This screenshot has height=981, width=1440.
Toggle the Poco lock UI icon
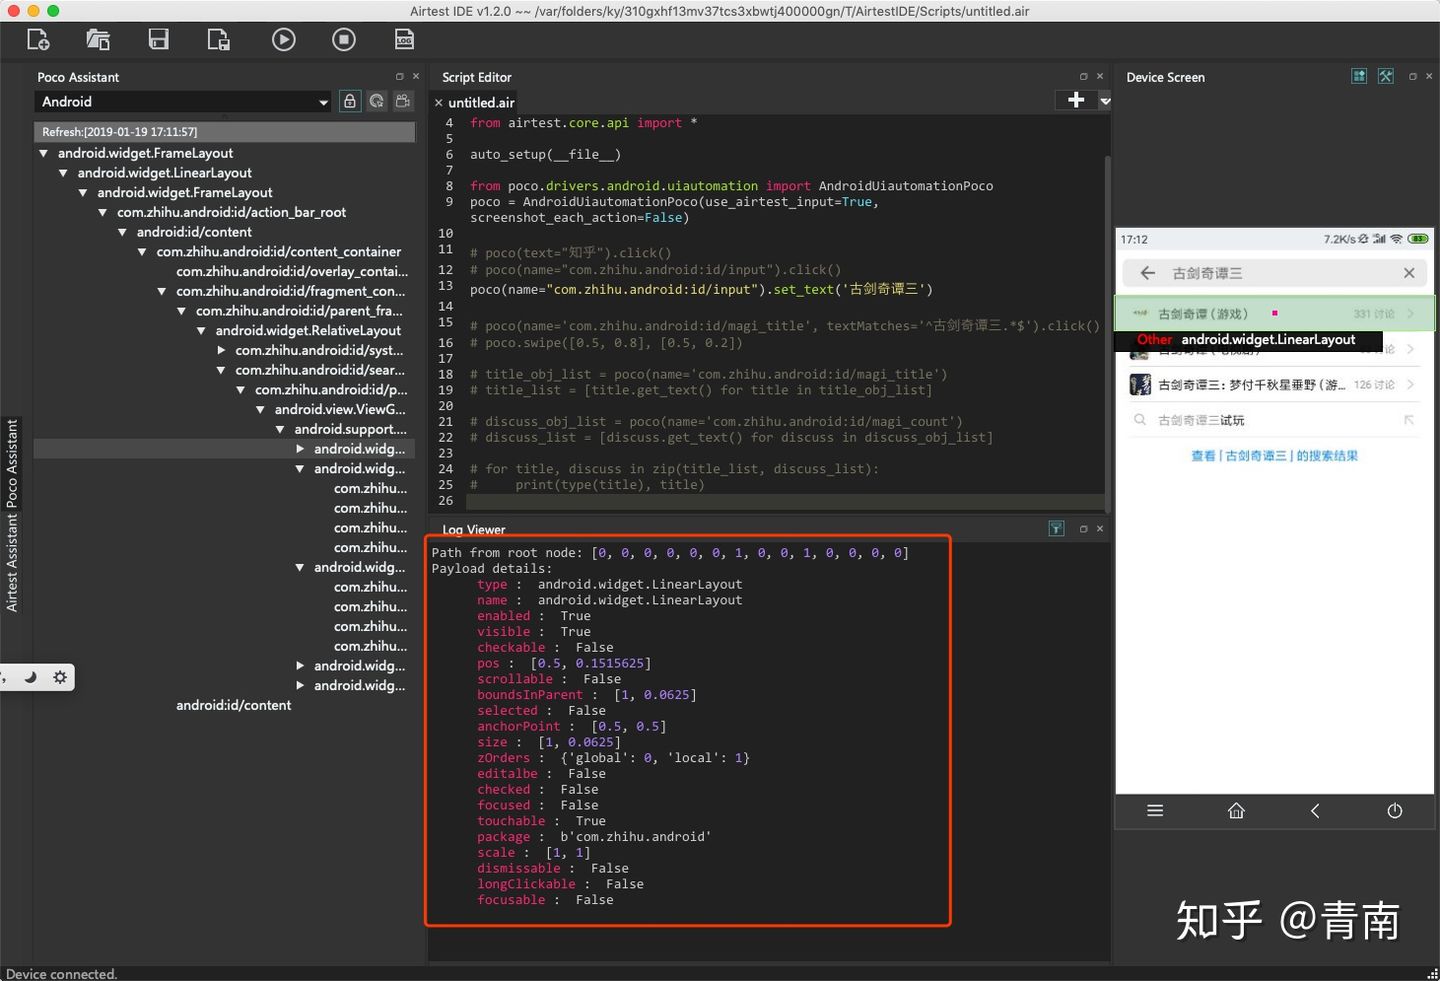350,101
